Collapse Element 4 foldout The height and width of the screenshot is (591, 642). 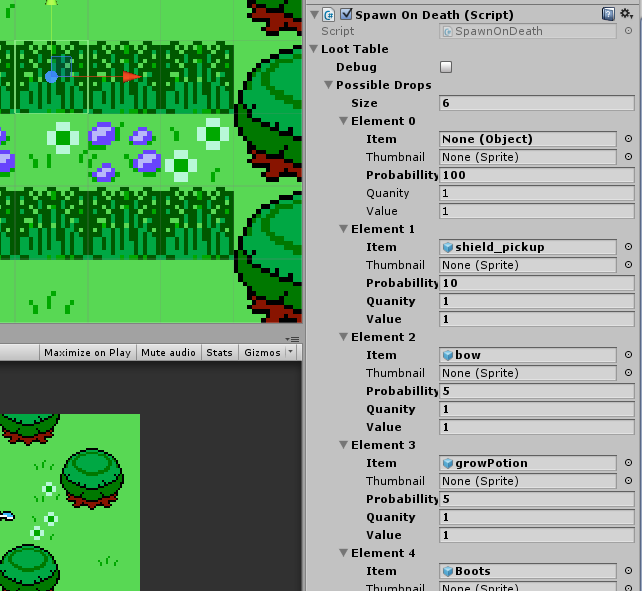click(344, 553)
